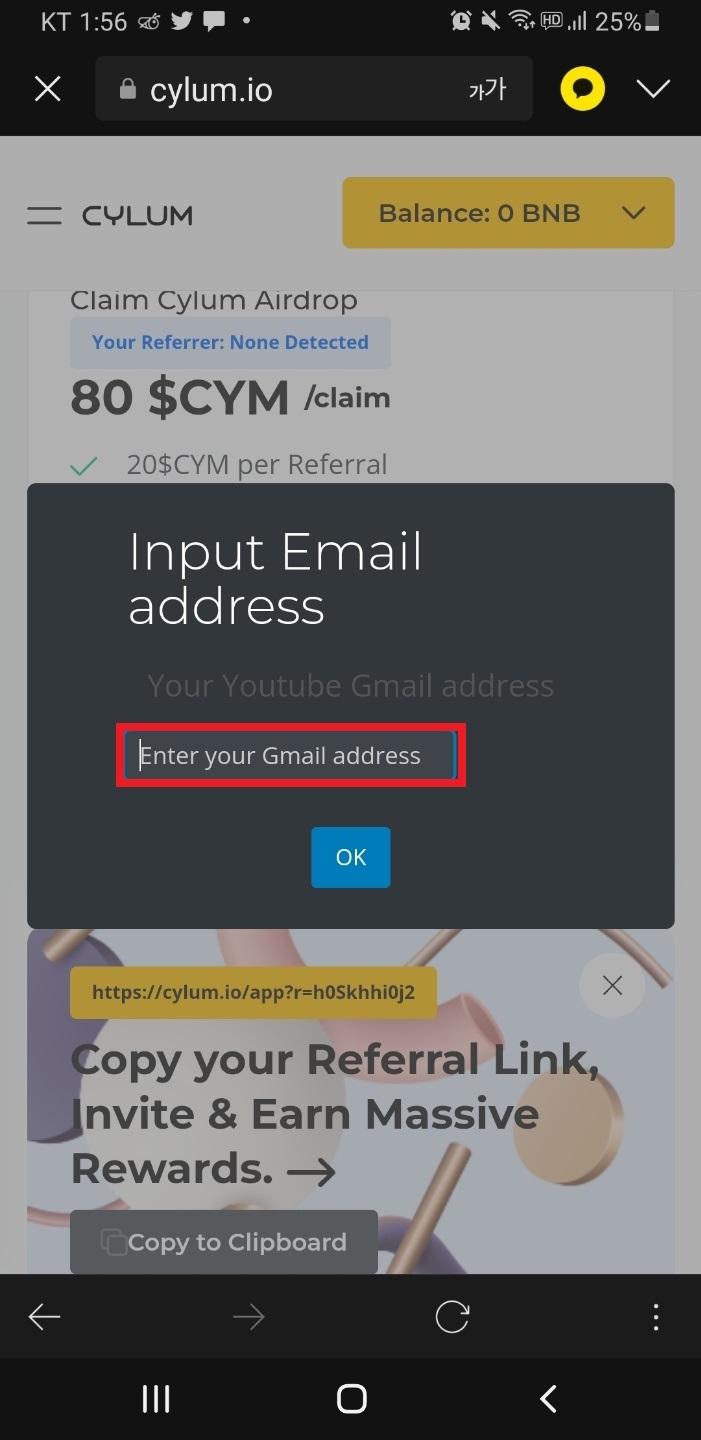Screen dimensions: 701x1440
Task: Tap the browser forward arrow
Action: click(x=248, y=1317)
